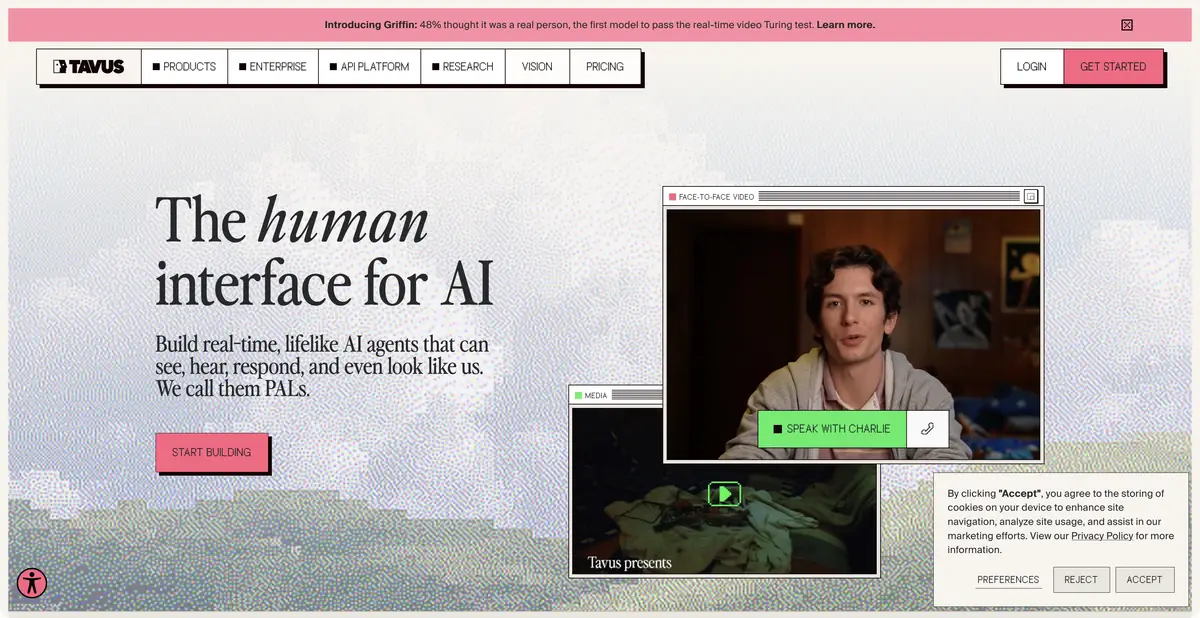Image resolution: width=1200 pixels, height=618 pixels.
Task: Expand the Face-to-Face Video window
Action: tap(1031, 197)
